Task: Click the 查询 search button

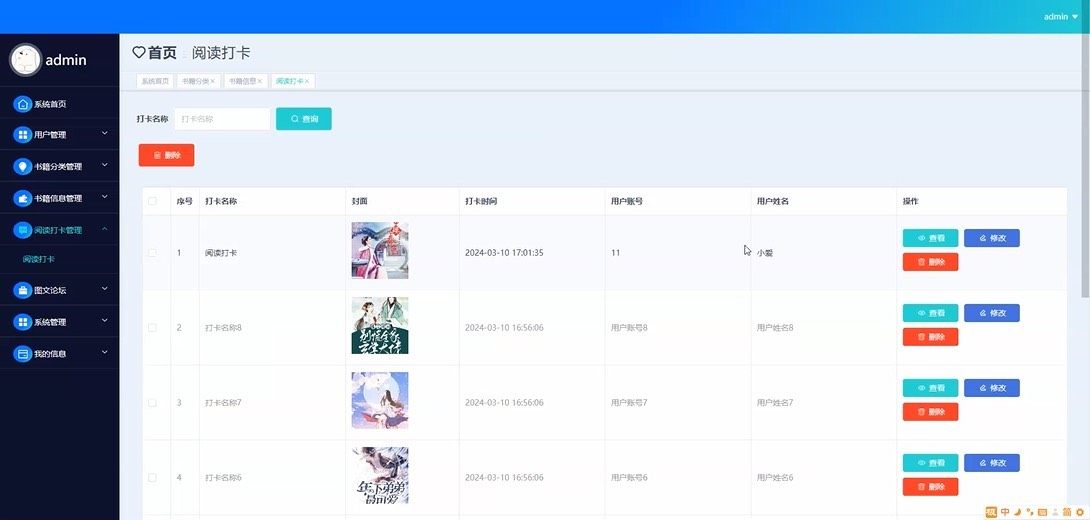Action: click(x=304, y=119)
